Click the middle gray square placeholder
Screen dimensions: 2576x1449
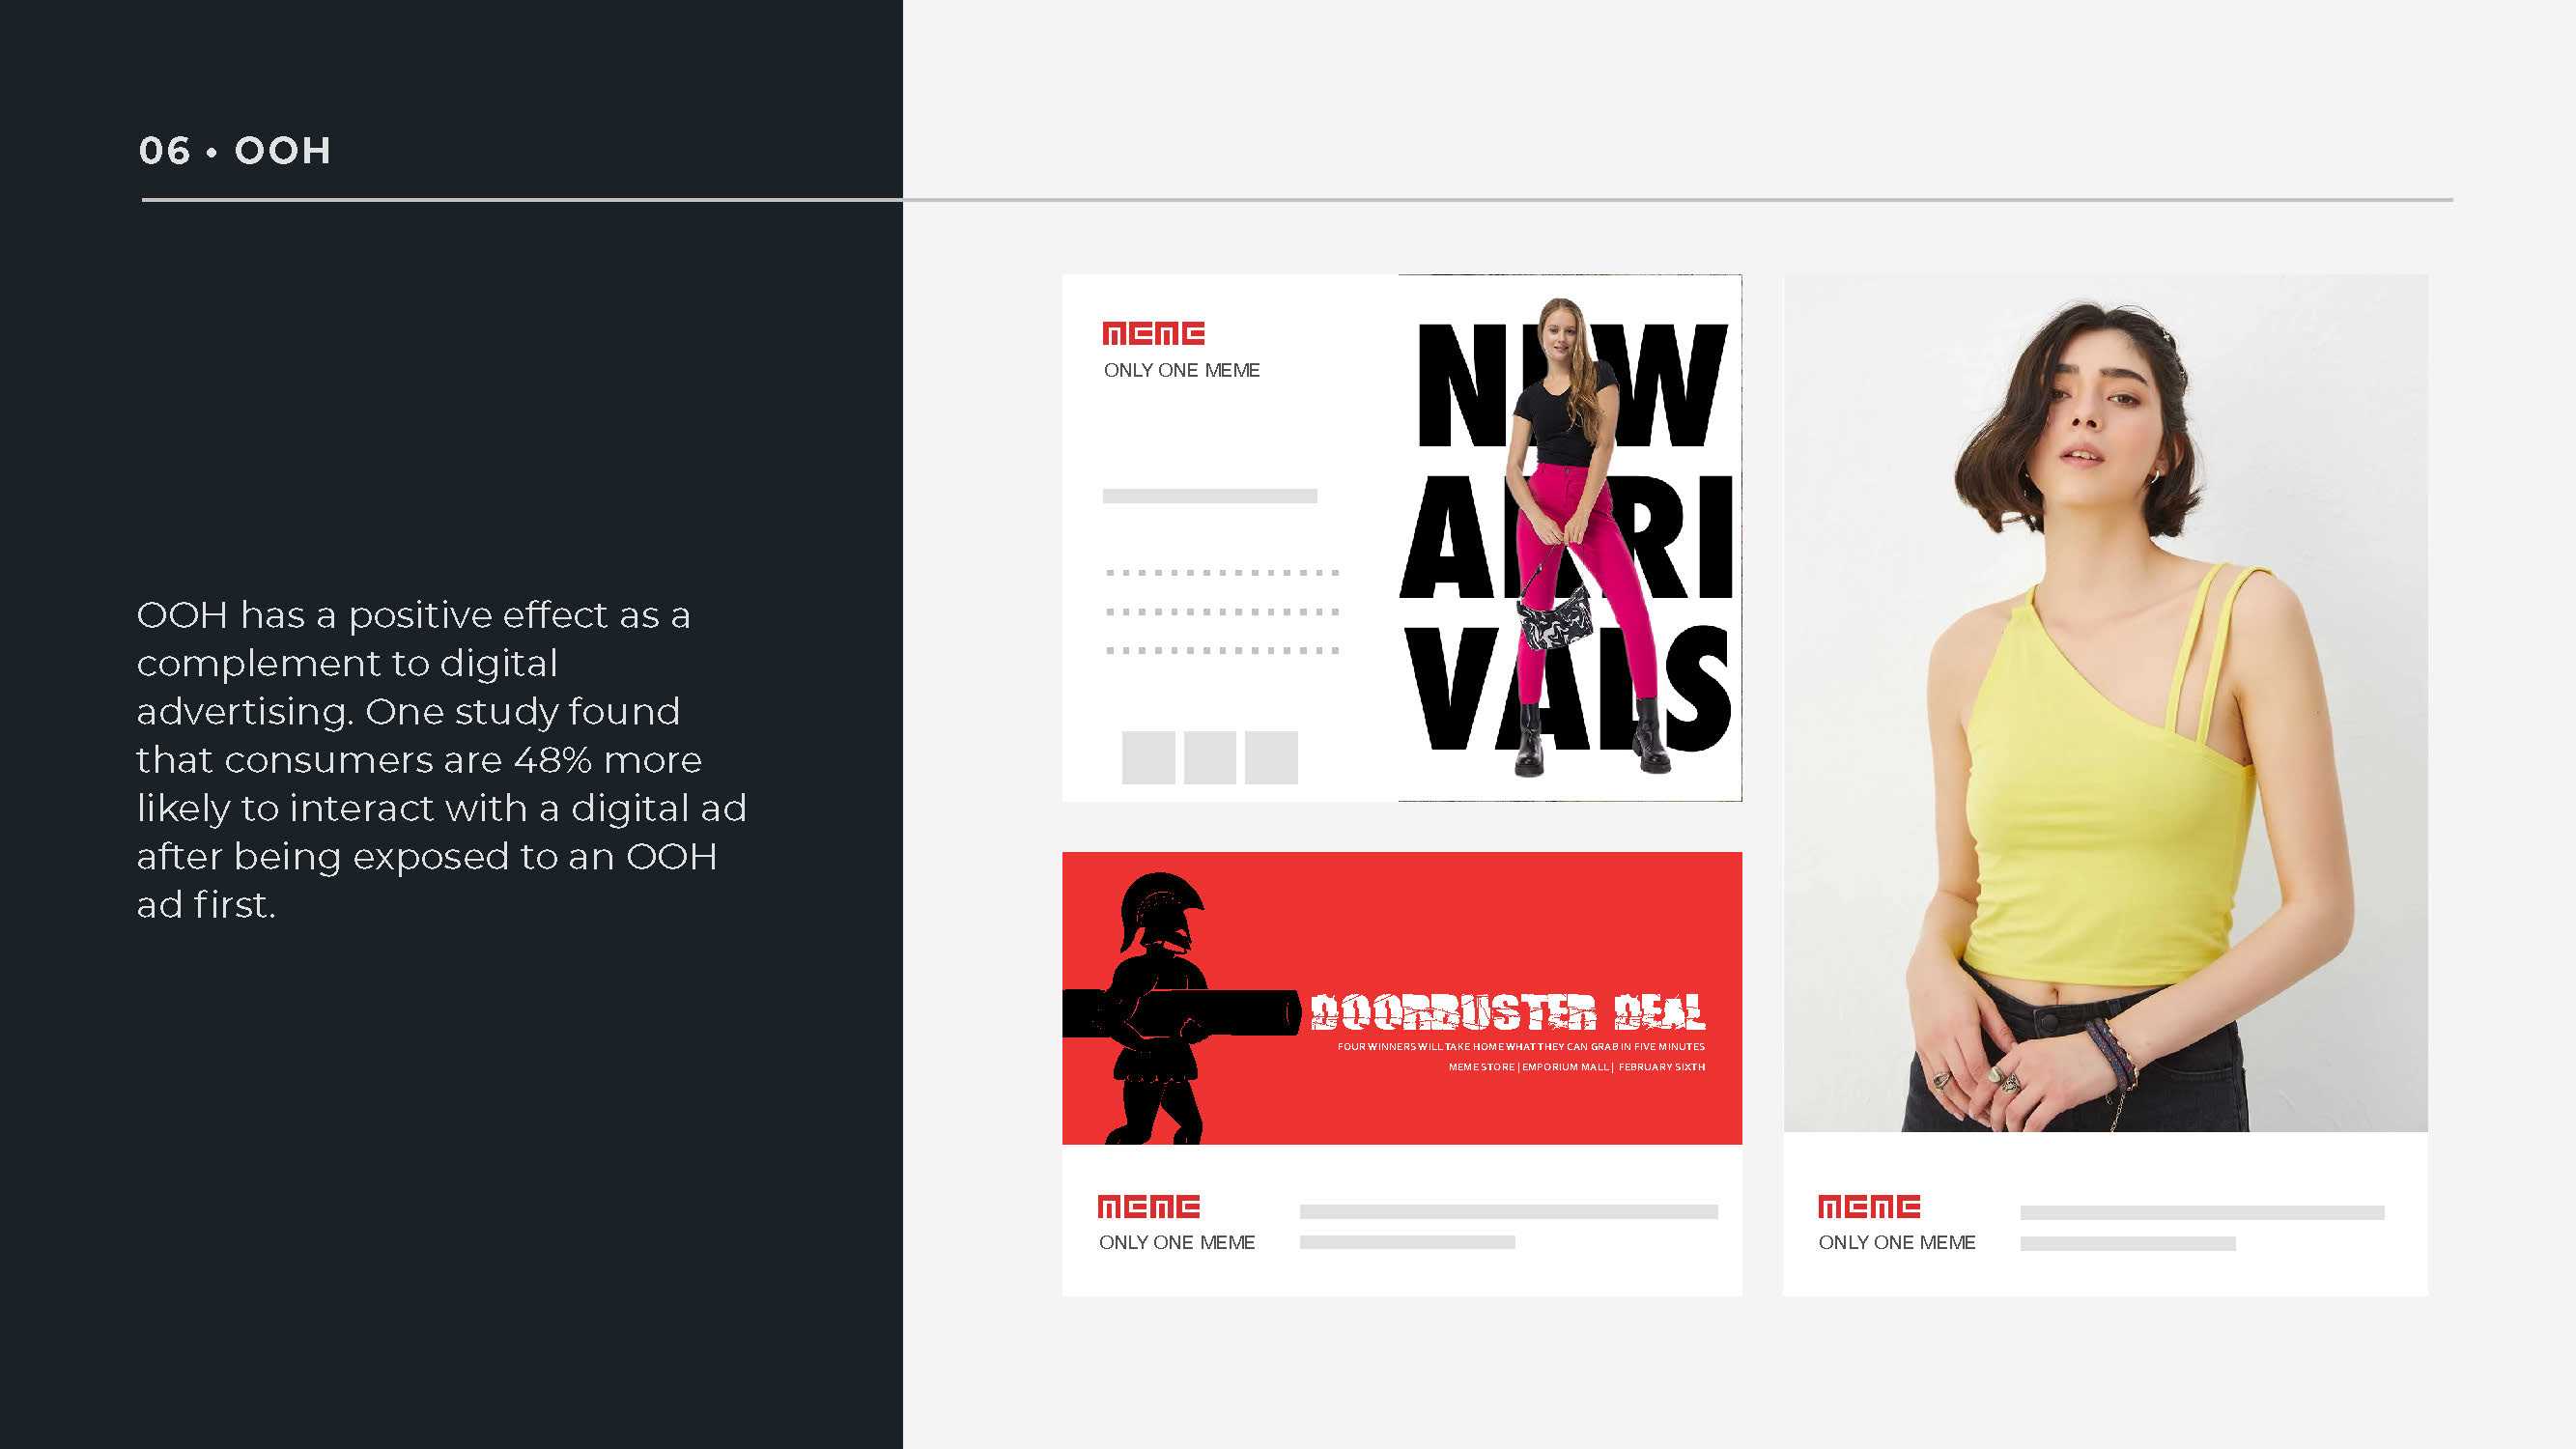[x=1209, y=757]
